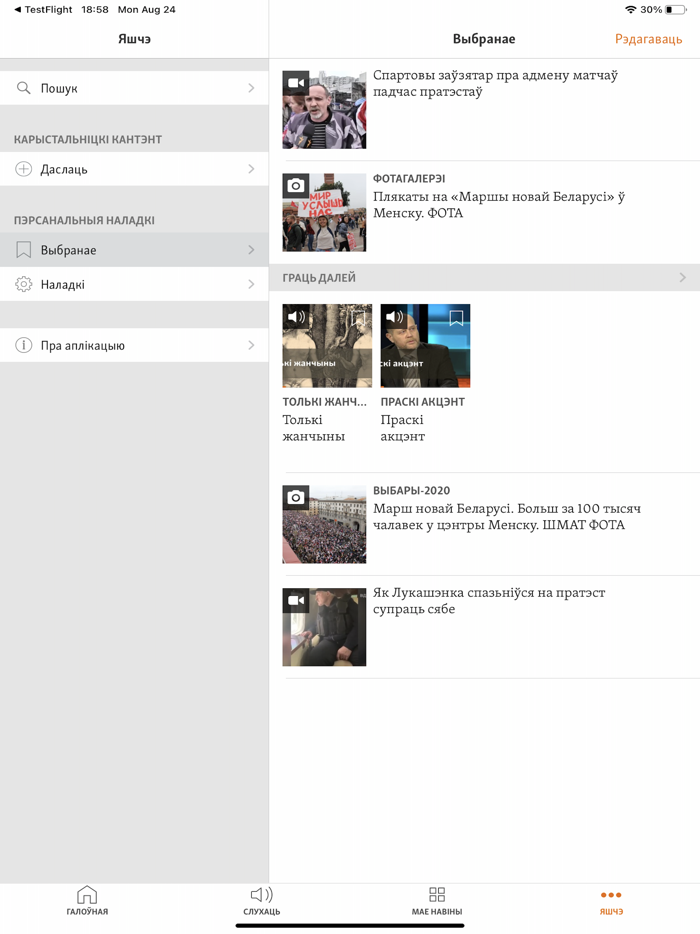Open Пра аплікацыю menu item
Screen dimensions: 700x934
coord(134,345)
